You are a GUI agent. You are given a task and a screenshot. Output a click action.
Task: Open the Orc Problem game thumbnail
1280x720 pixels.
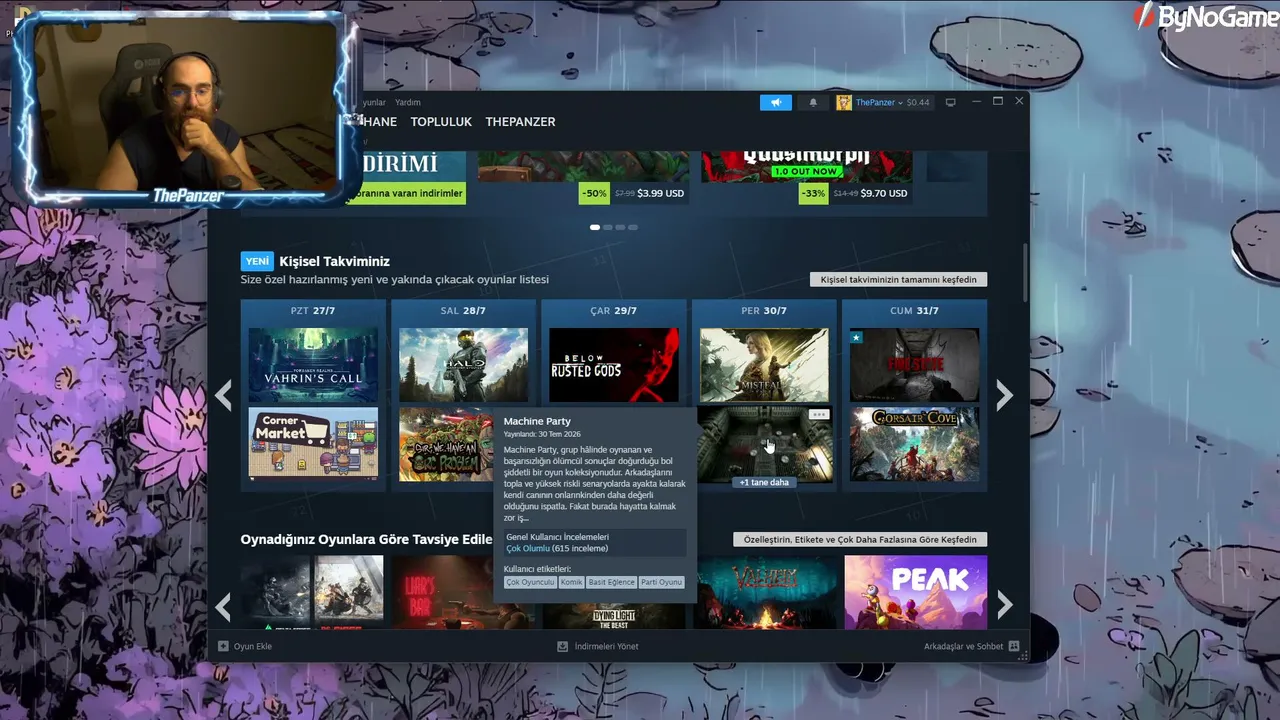[x=446, y=444]
